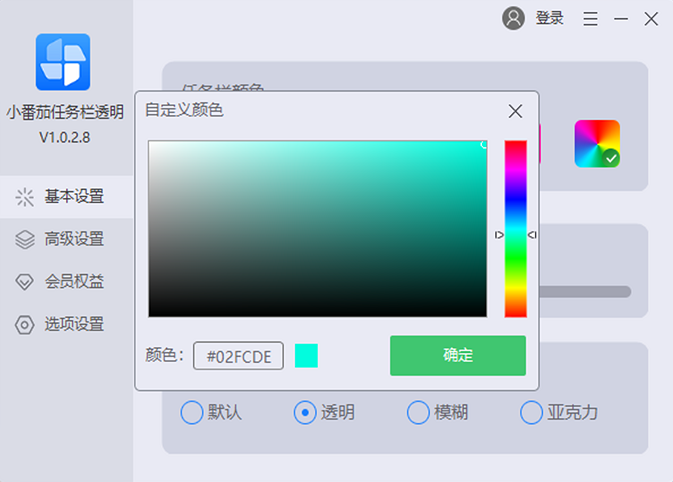
Task: Select 基本设置 in the sidebar
Action: 67,197
